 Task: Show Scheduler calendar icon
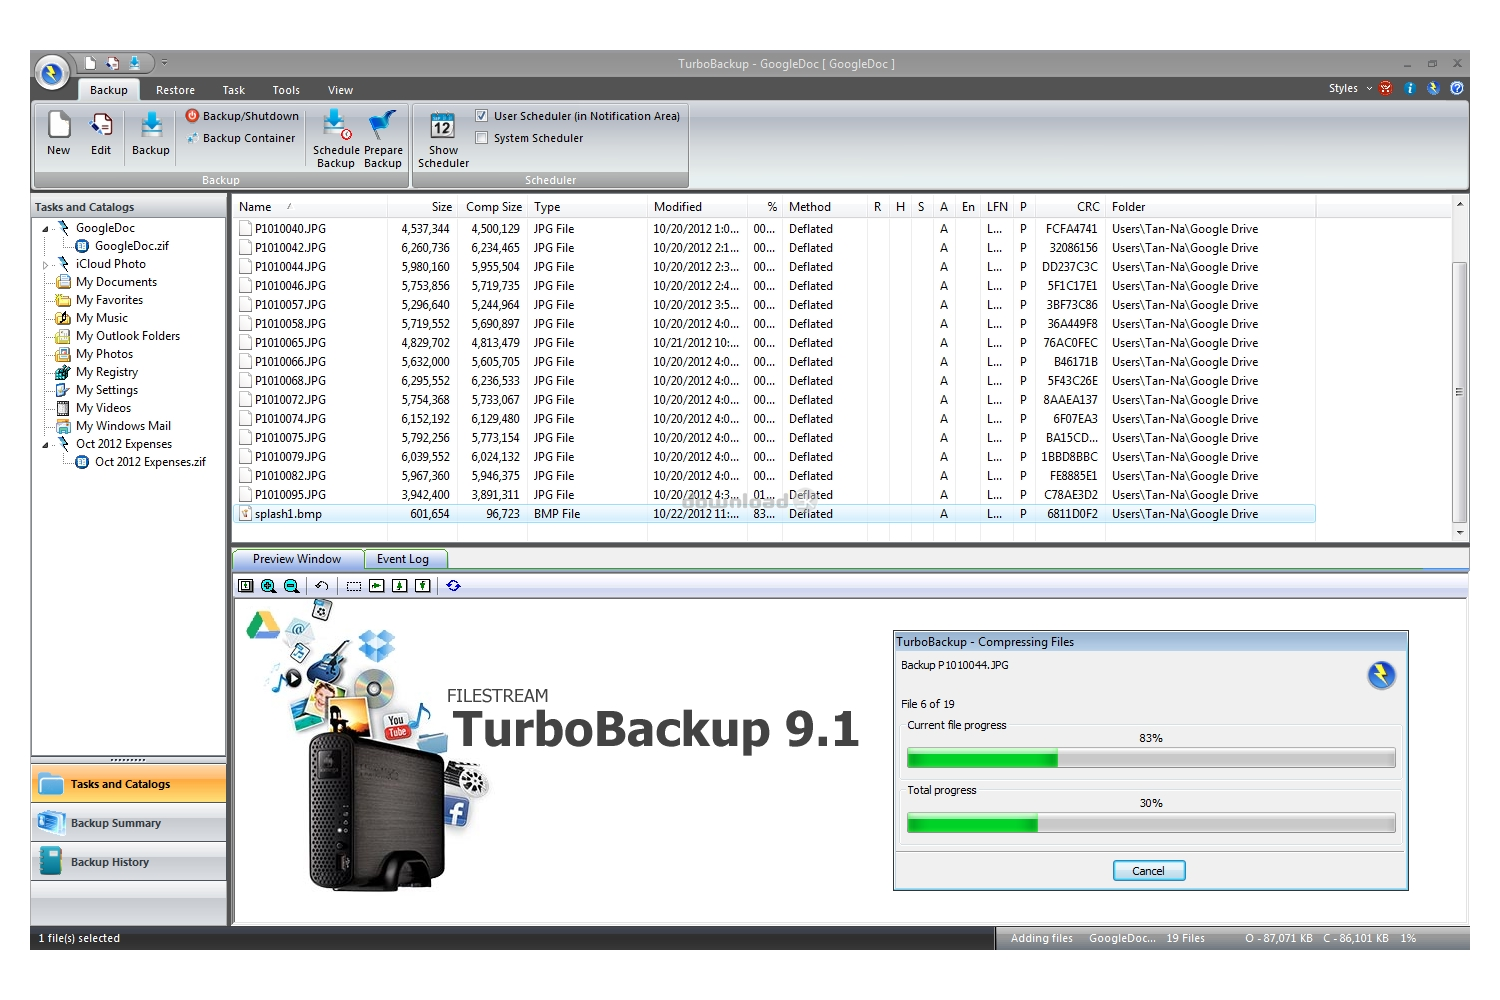(x=443, y=139)
